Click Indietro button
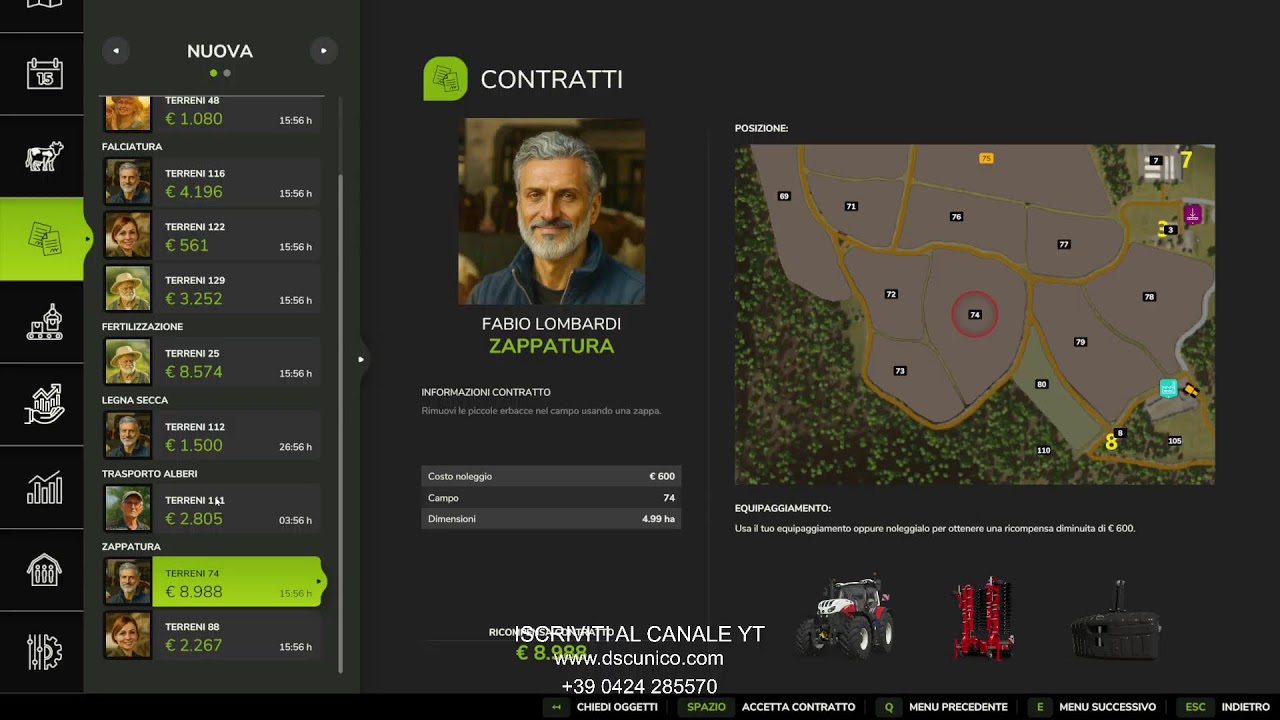 [x=1245, y=707]
